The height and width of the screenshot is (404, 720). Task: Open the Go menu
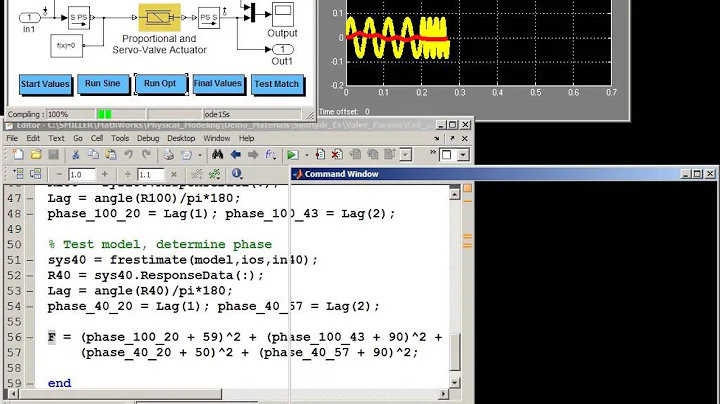pos(78,138)
